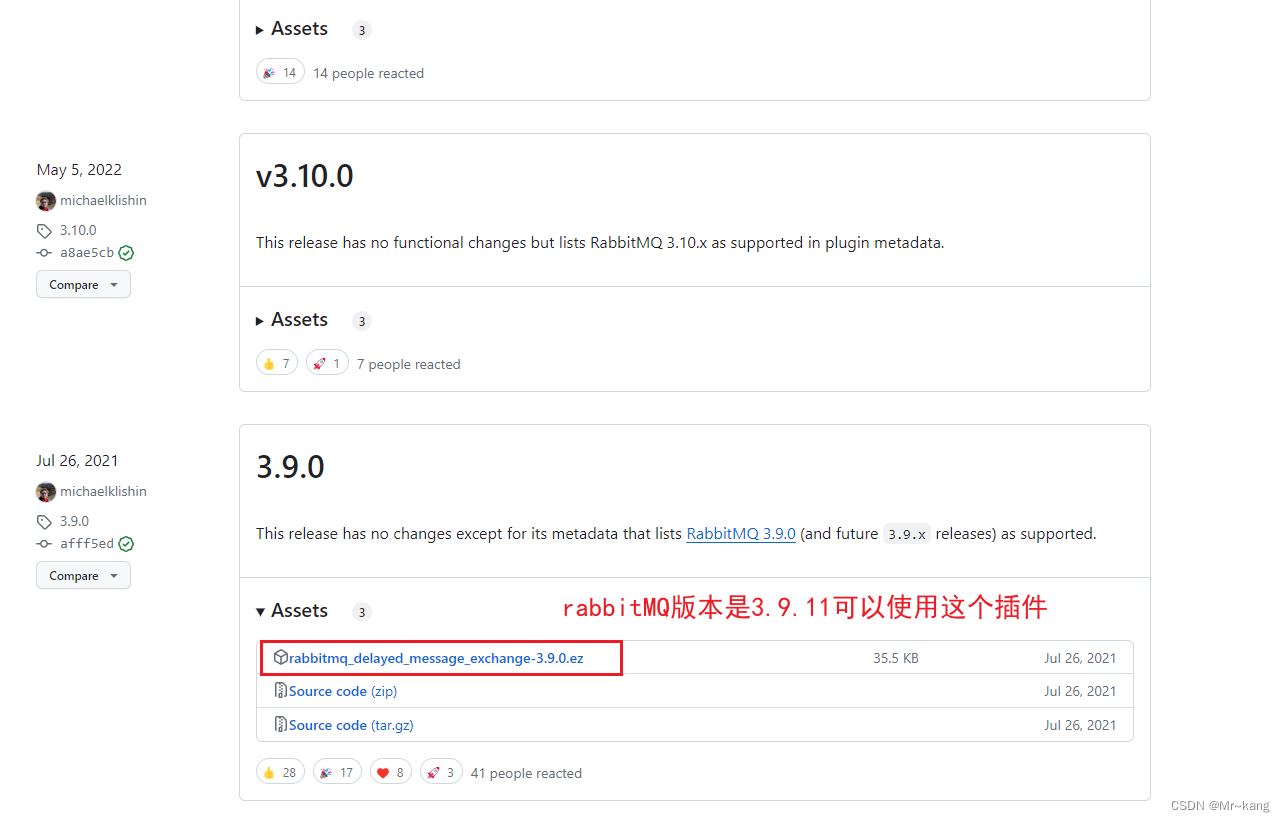Toggle rocket reaction with 3 count
Viewport: 1285px width, 822px height.
pos(441,772)
